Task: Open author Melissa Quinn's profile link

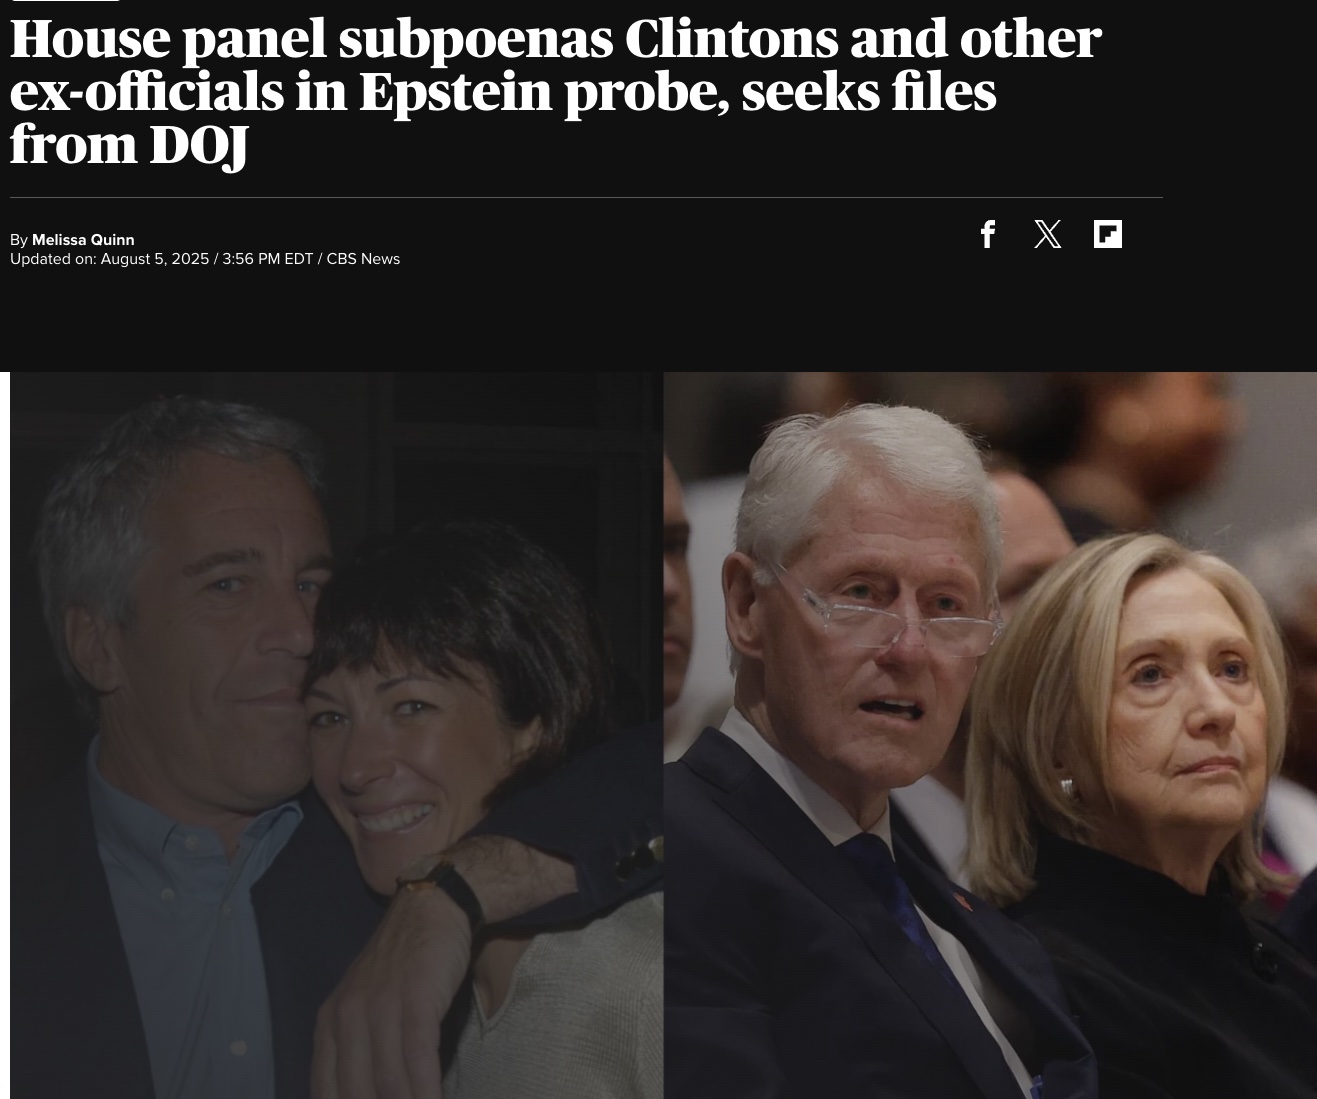Action: [x=83, y=240]
